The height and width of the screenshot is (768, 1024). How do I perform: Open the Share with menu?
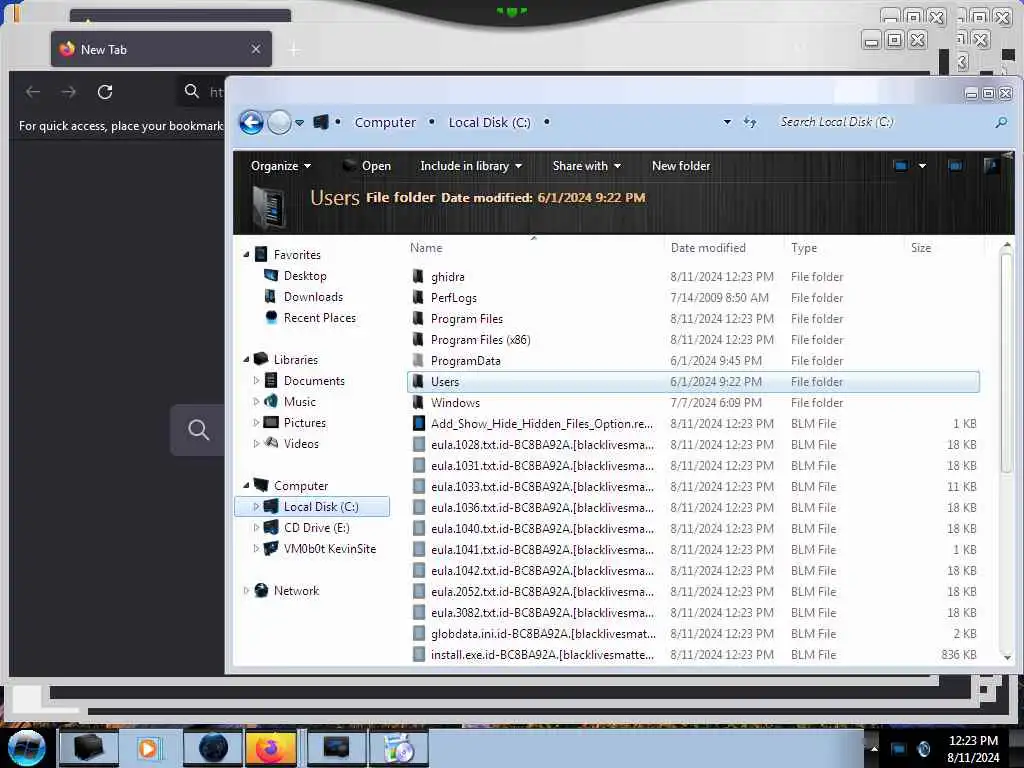[586, 166]
